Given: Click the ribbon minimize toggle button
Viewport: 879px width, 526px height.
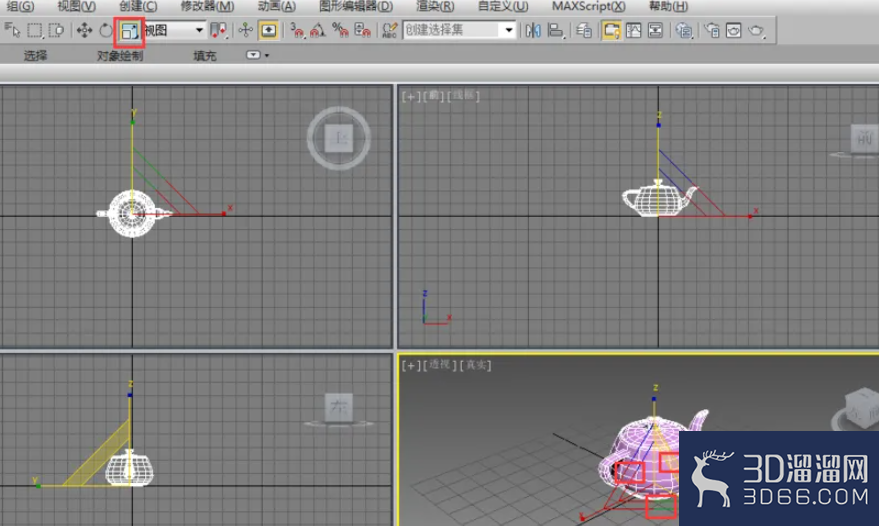Looking at the screenshot, I should (253, 55).
